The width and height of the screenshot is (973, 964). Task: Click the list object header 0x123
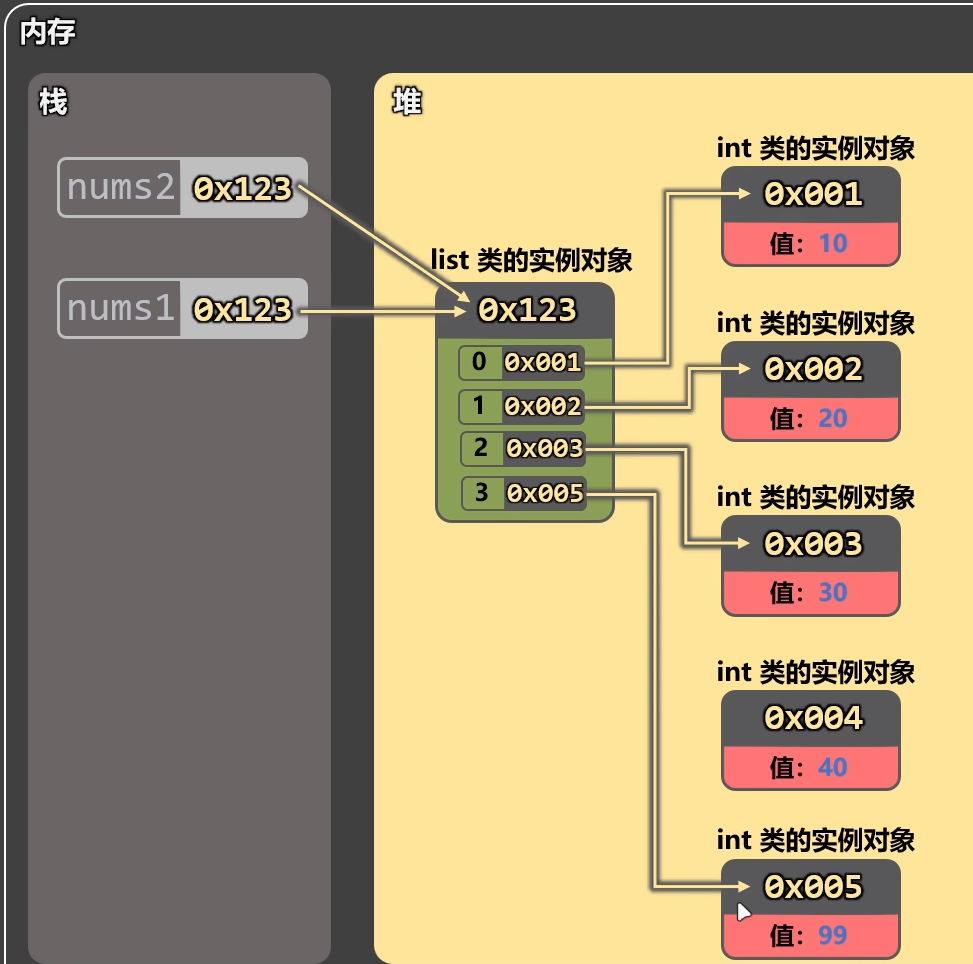point(526,310)
